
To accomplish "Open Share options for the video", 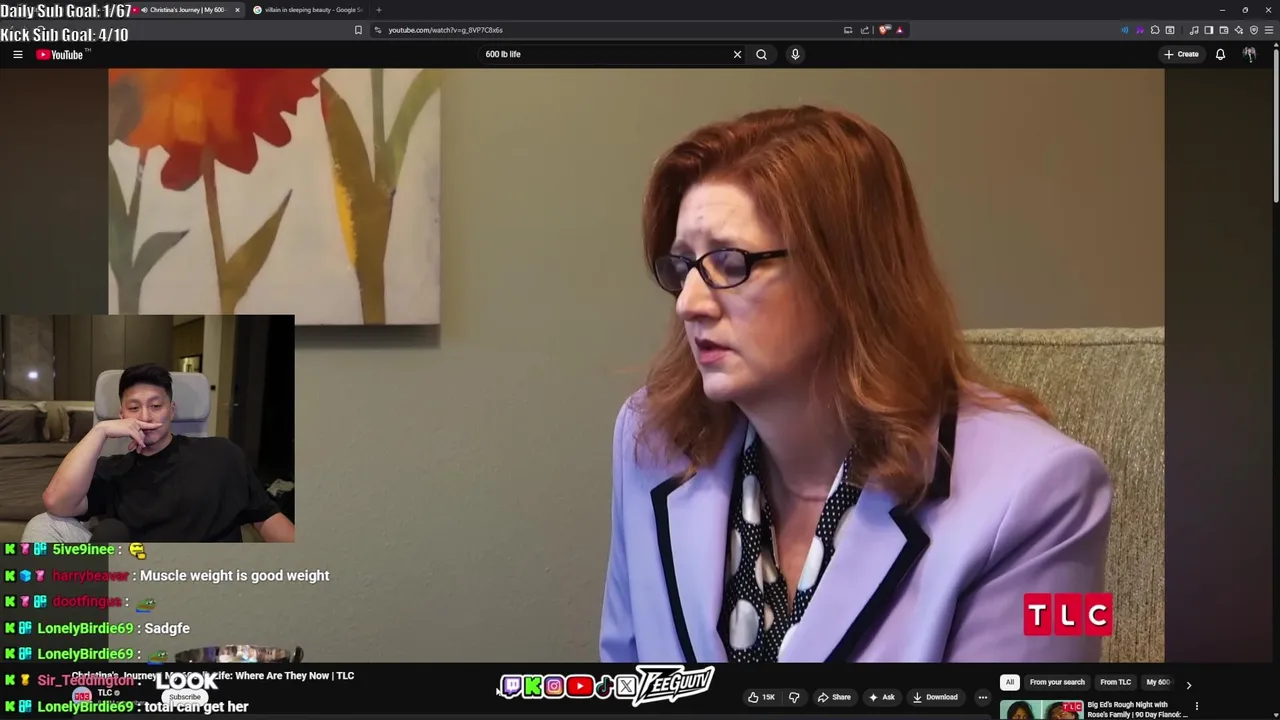I will click(834, 697).
